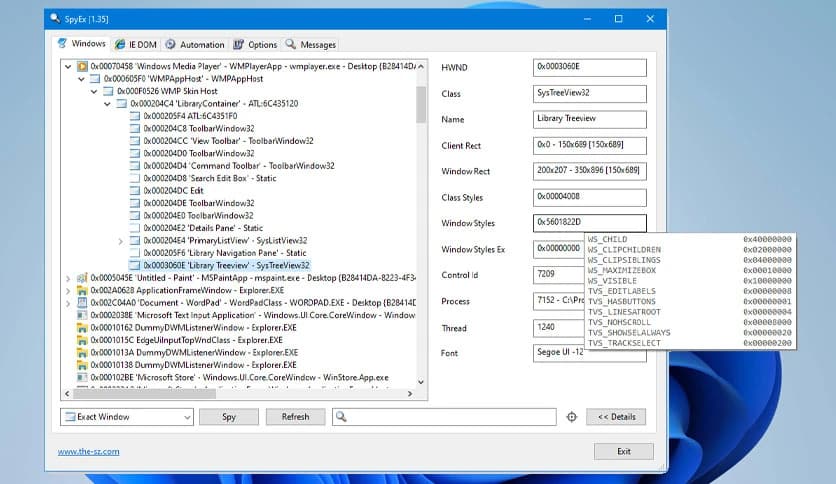Viewport: 836px width, 484px height.
Task: Click the search magnifier icon
Action: tap(341, 417)
